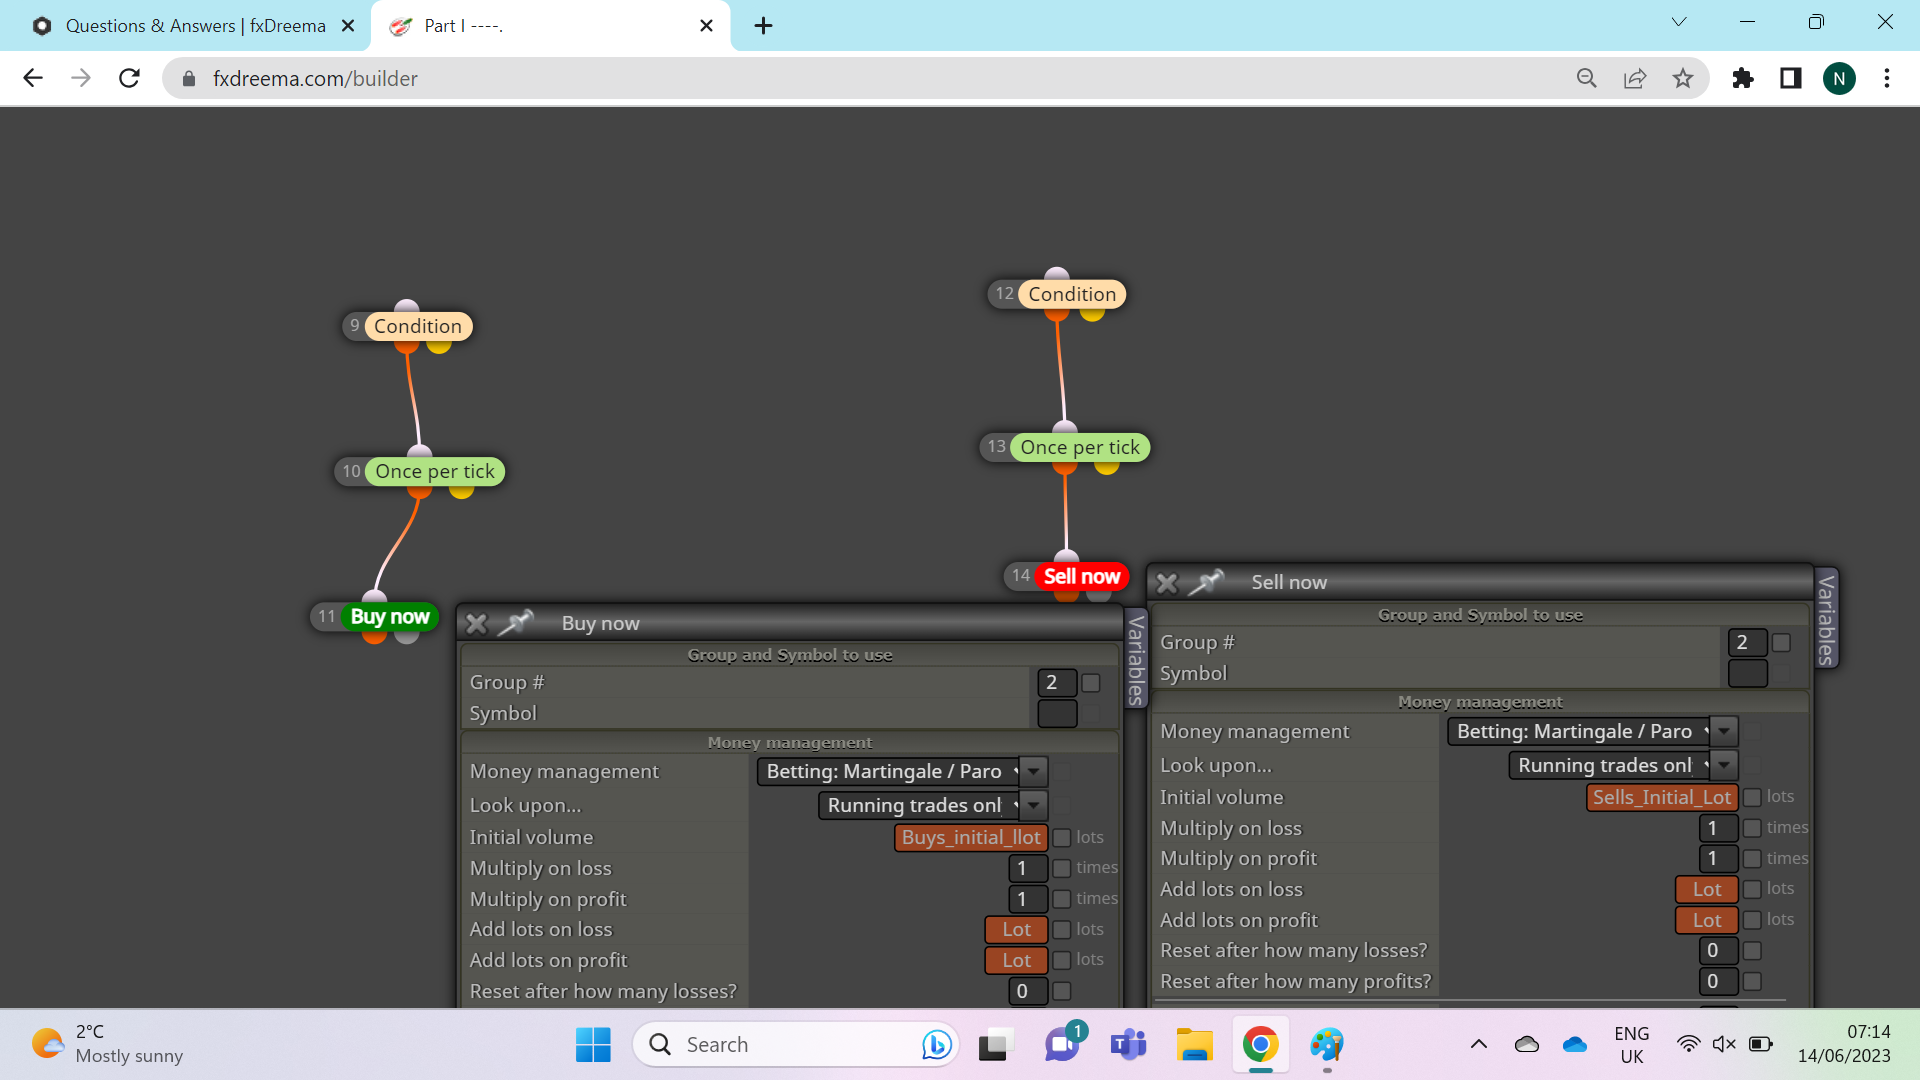Toggle Initial volume checkbox in Sell now
1920x1080 pixels.
(1752, 798)
